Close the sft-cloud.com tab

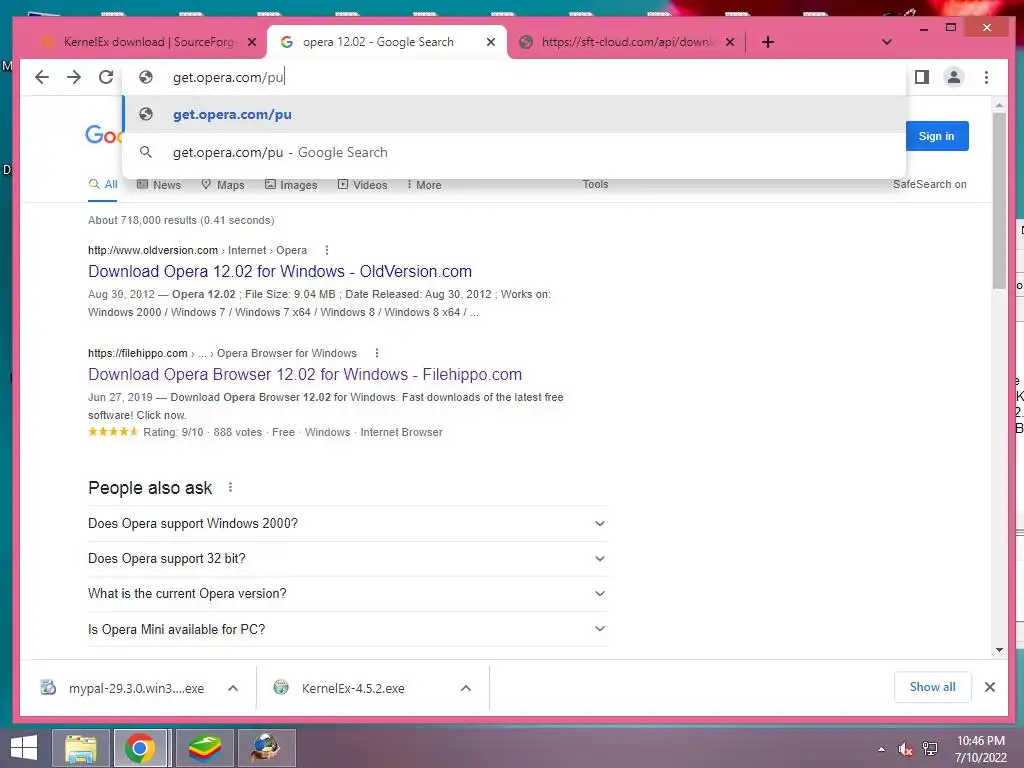(x=730, y=42)
